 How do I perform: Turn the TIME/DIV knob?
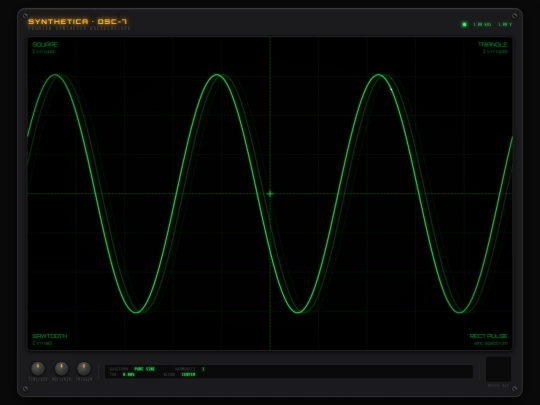point(38,368)
